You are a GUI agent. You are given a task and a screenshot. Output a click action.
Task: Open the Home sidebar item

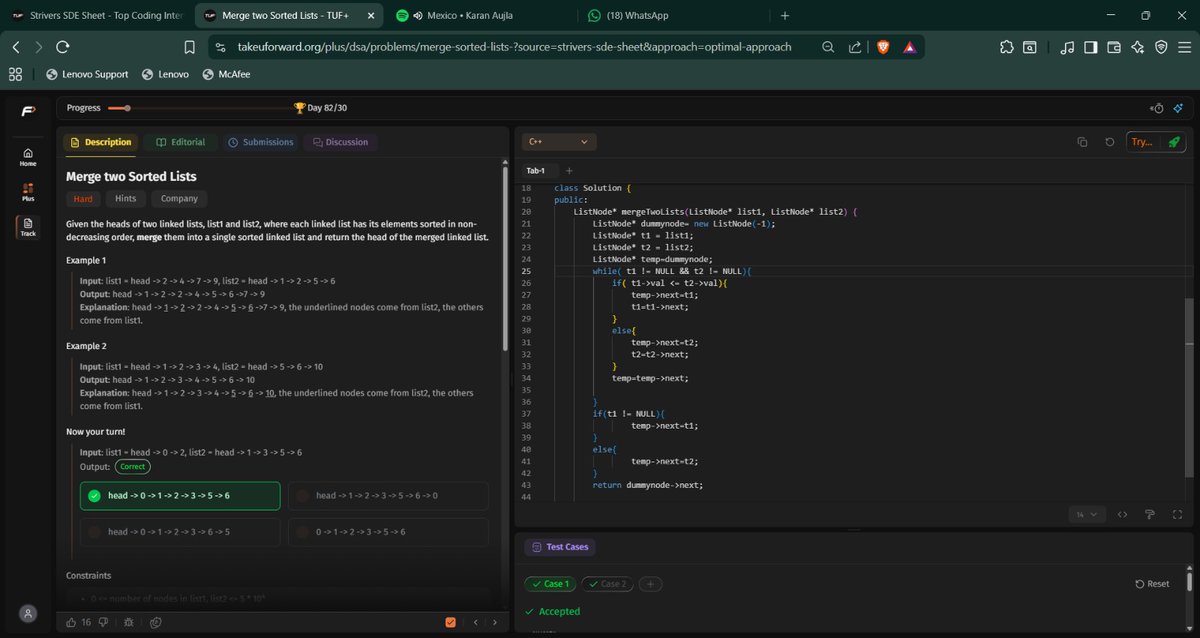(x=27, y=156)
